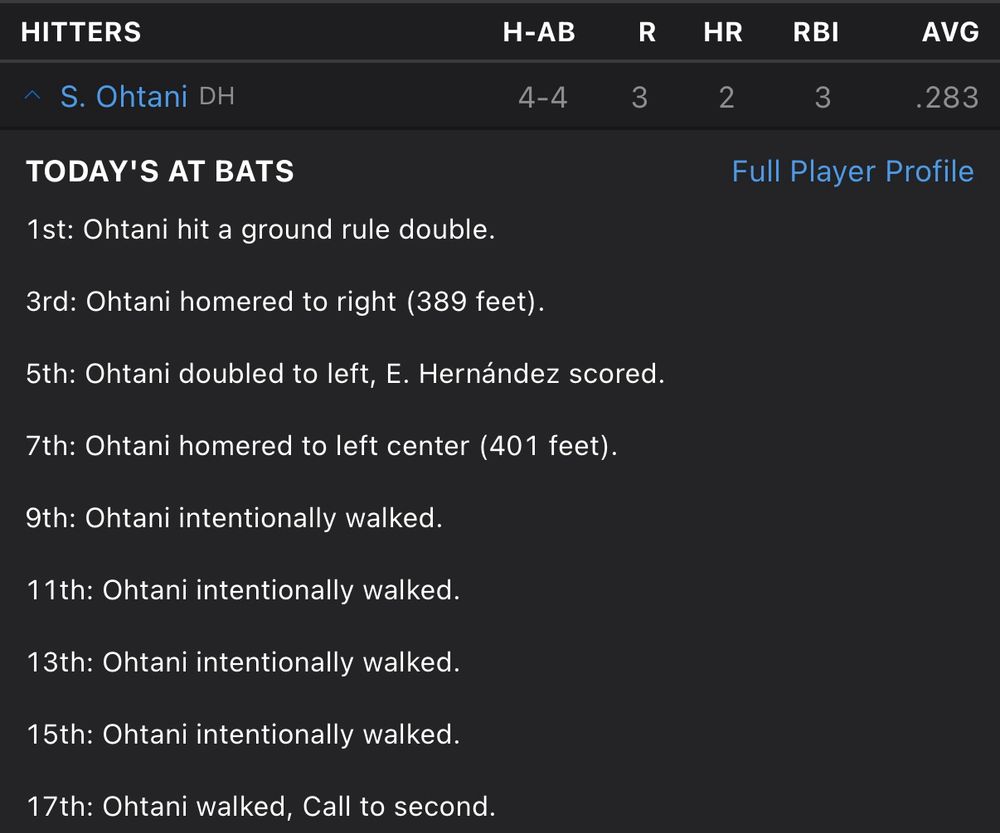Viewport: 1000px width, 833px height.
Task: Click Ohtani's 4-4 hits-at-bats value
Action: pyautogui.click(x=542, y=97)
